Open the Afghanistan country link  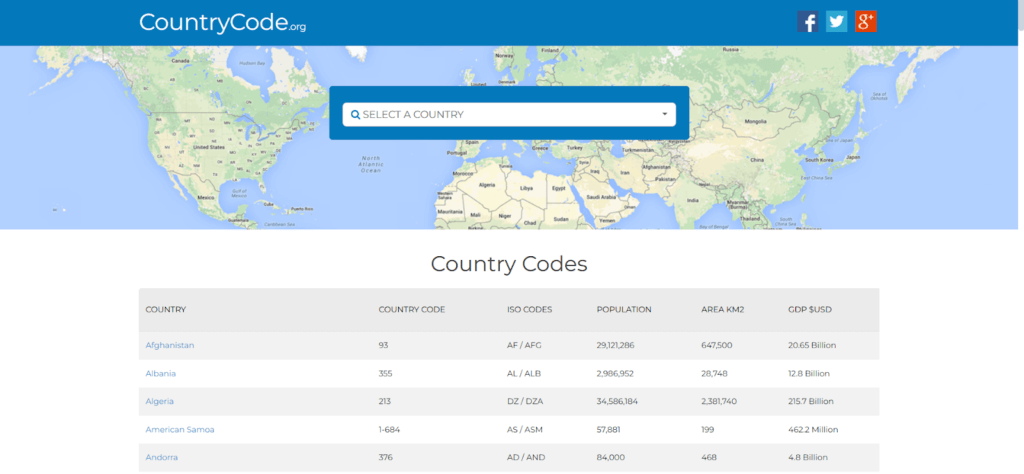point(170,345)
